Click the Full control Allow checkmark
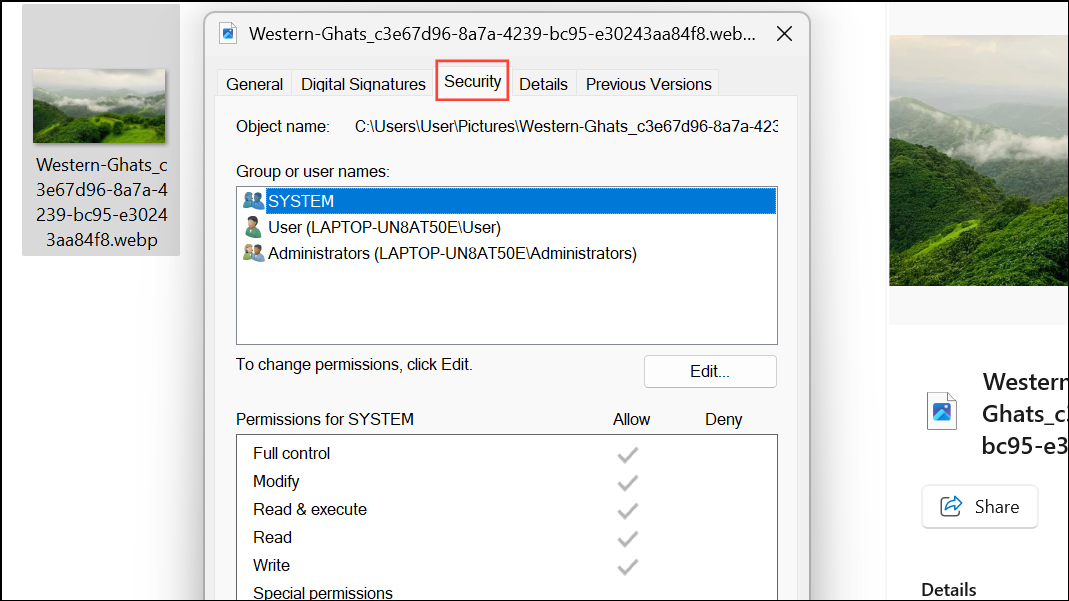Viewport: 1069px width, 601px height. point(627,454)
